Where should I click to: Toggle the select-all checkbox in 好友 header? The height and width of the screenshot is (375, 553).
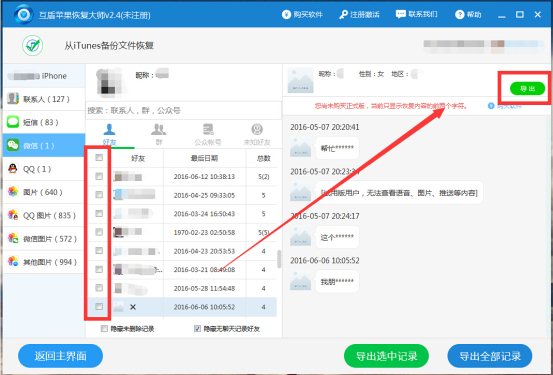99,157
